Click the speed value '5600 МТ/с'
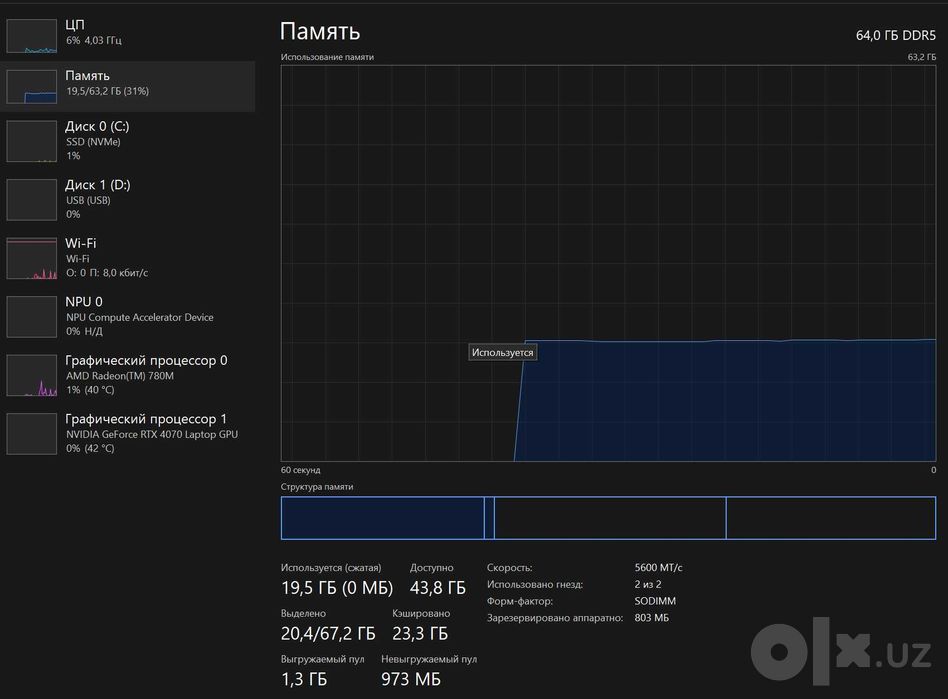Image resolution: width=948 pixels, height=699 pixels. pos(658,568)
